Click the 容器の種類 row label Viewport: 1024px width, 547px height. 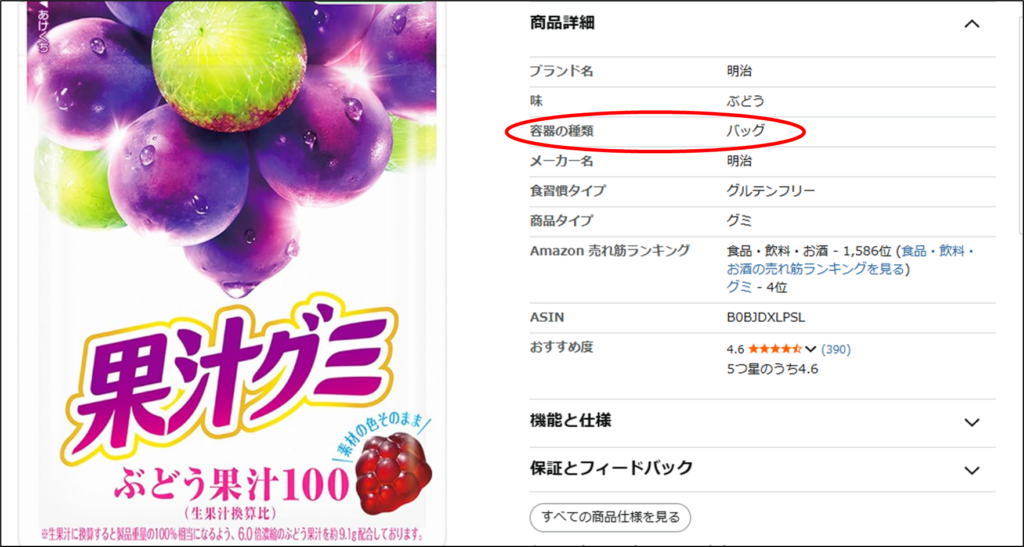pyautogui.click(x=562, y=131)
